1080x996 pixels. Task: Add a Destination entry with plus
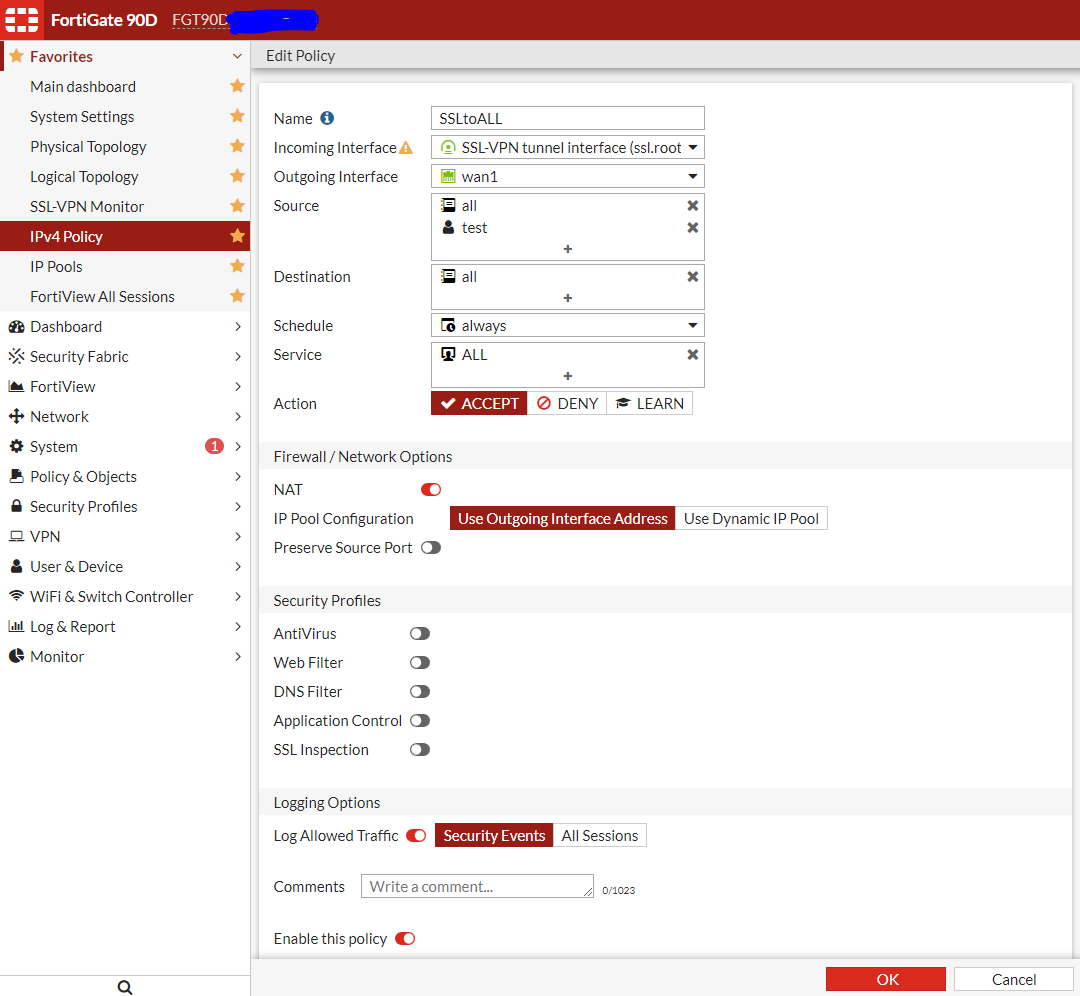click(568, 298)
